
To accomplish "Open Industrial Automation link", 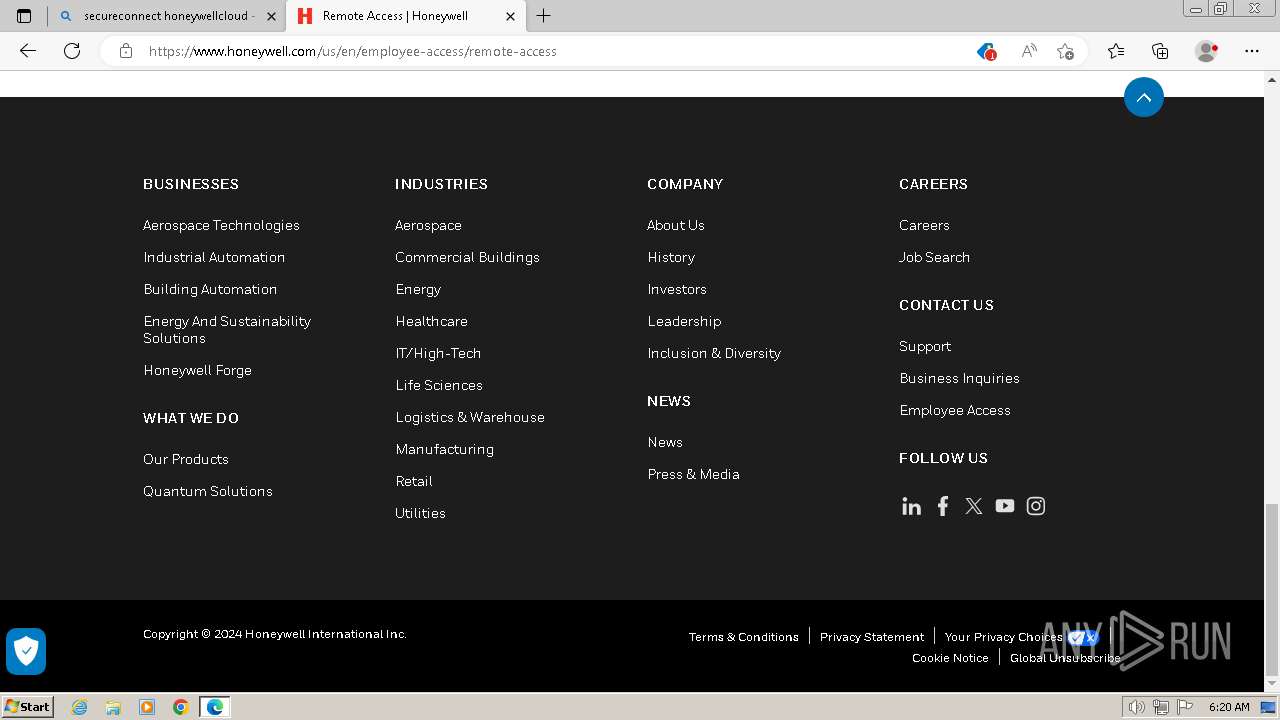I will [x=214, y=257].
